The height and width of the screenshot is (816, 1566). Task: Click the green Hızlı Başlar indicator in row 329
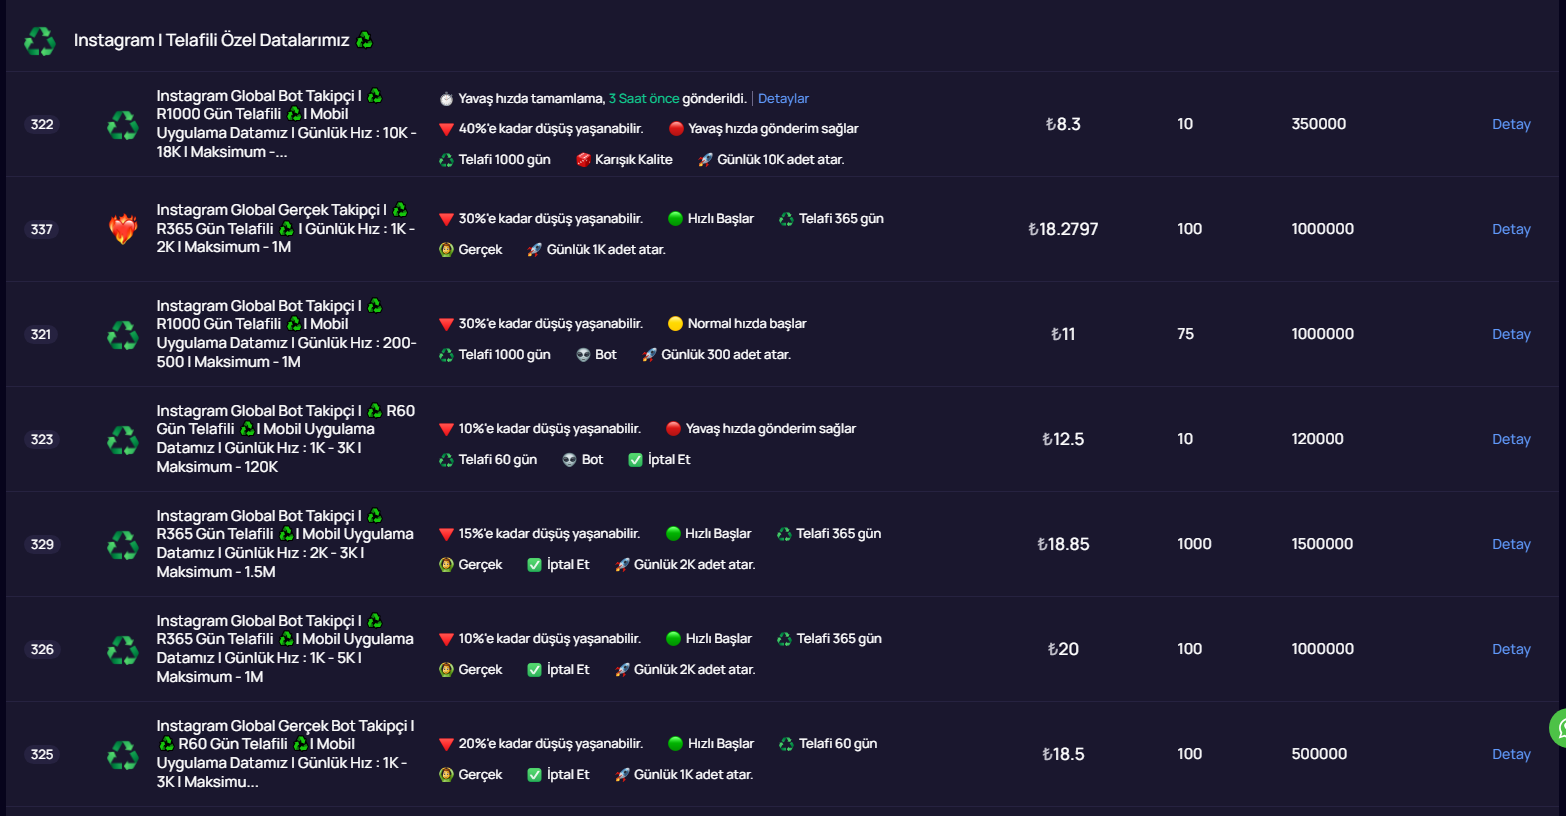(x=673, y=534)
